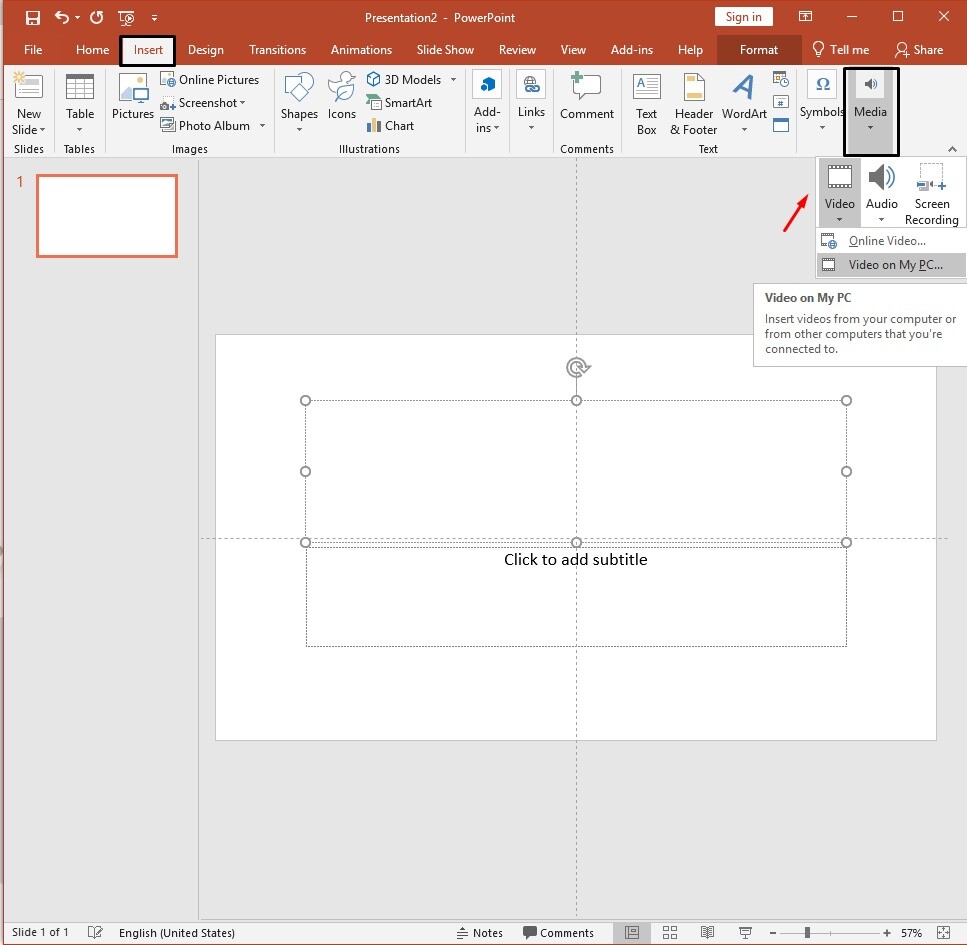The width and height of the screenshot is (967, 945).
Task: Insert a SmartArt graphic
Action: (399, 103)
